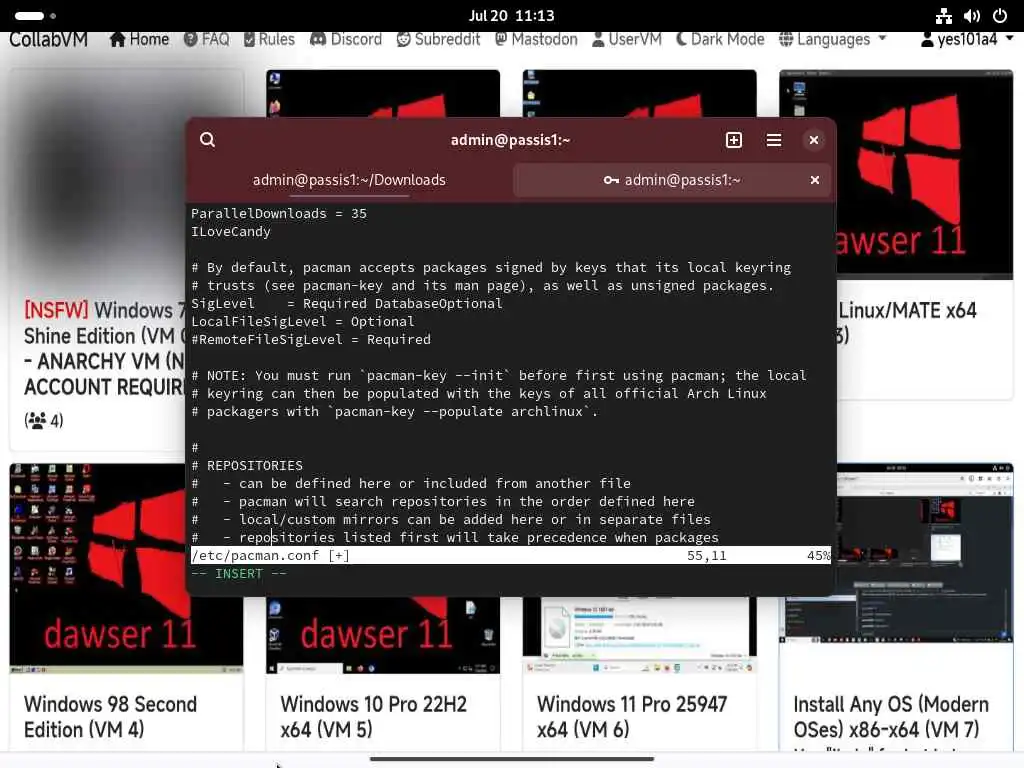Viewport: 1024px width, 768px height.
Task: Click the 4 users count icon
Action: [x=37, y=421]
